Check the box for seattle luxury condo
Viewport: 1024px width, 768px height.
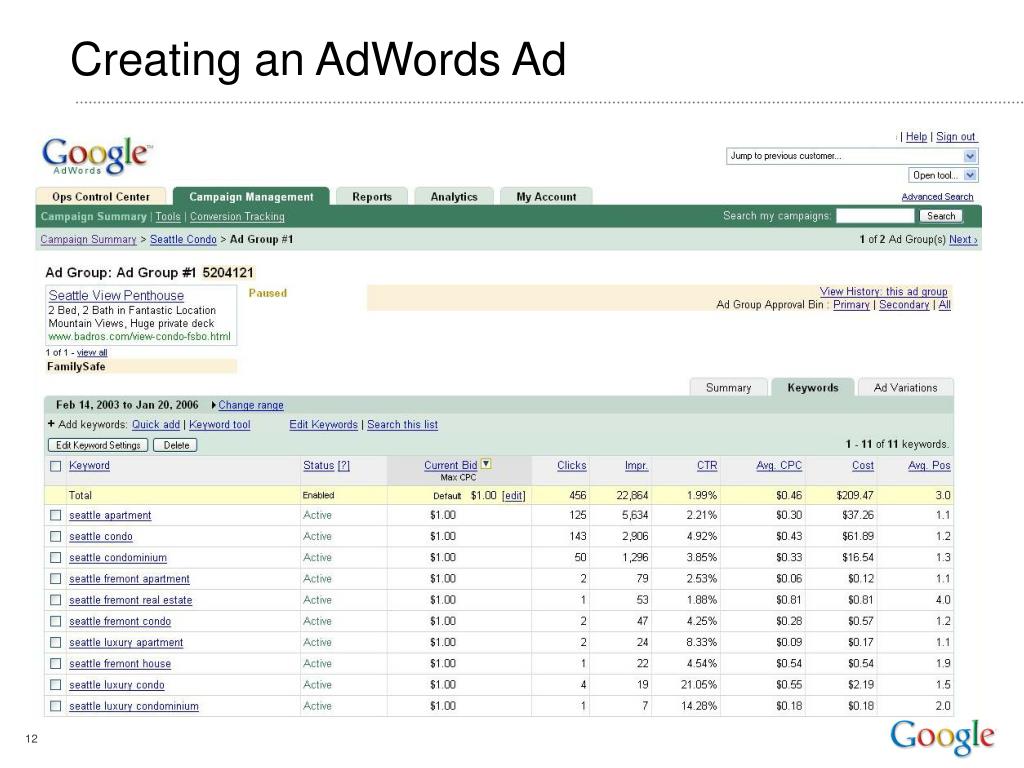pyautogui.click(x=56, y=685)
